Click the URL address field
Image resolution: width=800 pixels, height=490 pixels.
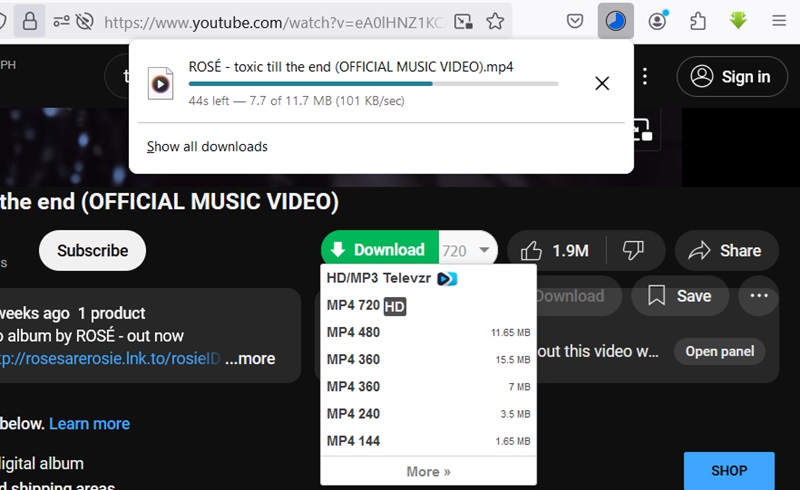[270, 21]
